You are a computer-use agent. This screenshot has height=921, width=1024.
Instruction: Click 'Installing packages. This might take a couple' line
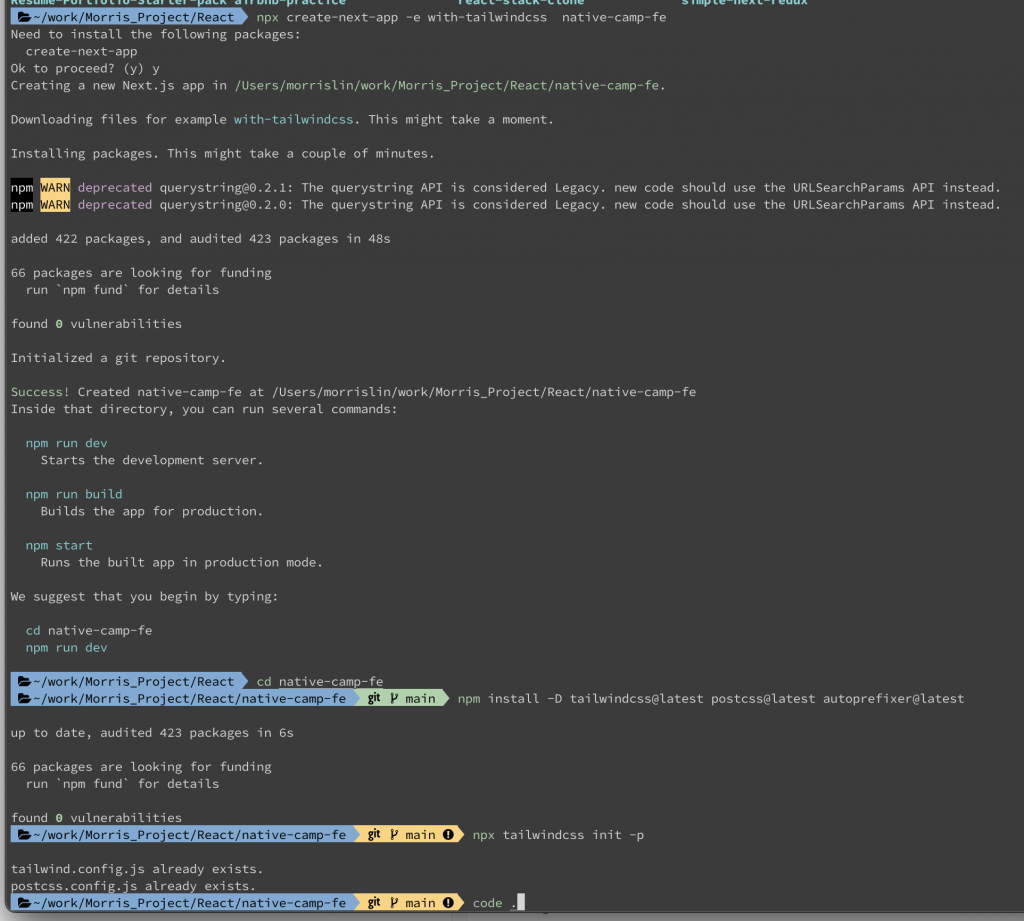[222, 154]
